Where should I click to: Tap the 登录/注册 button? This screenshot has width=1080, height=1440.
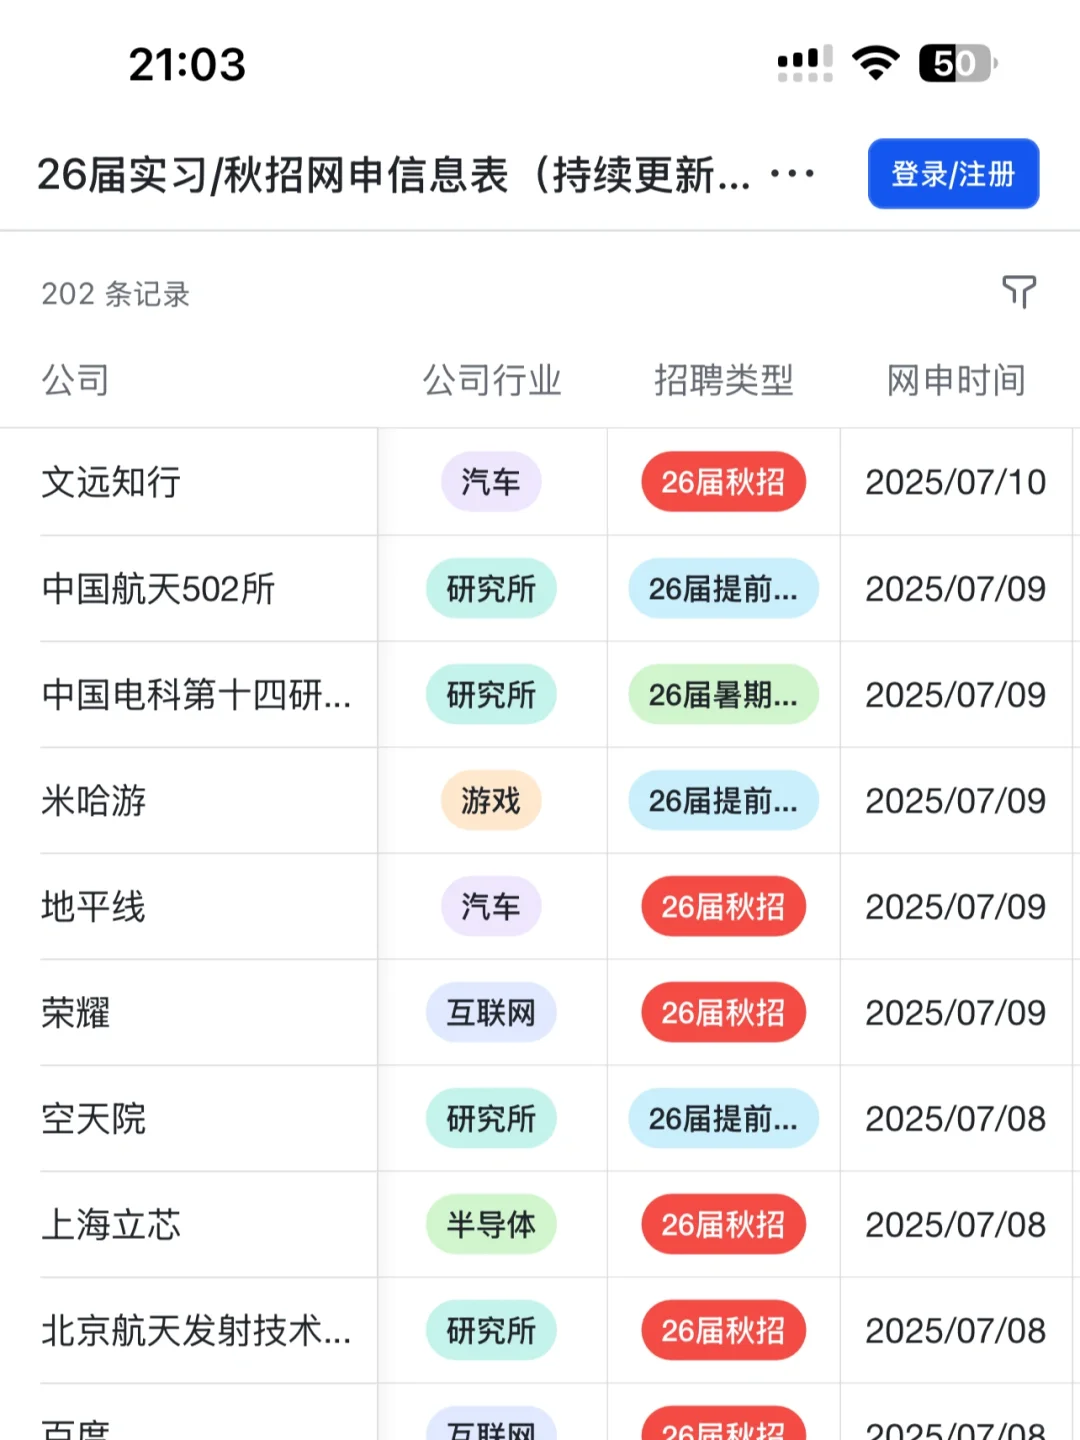(953, 174)
